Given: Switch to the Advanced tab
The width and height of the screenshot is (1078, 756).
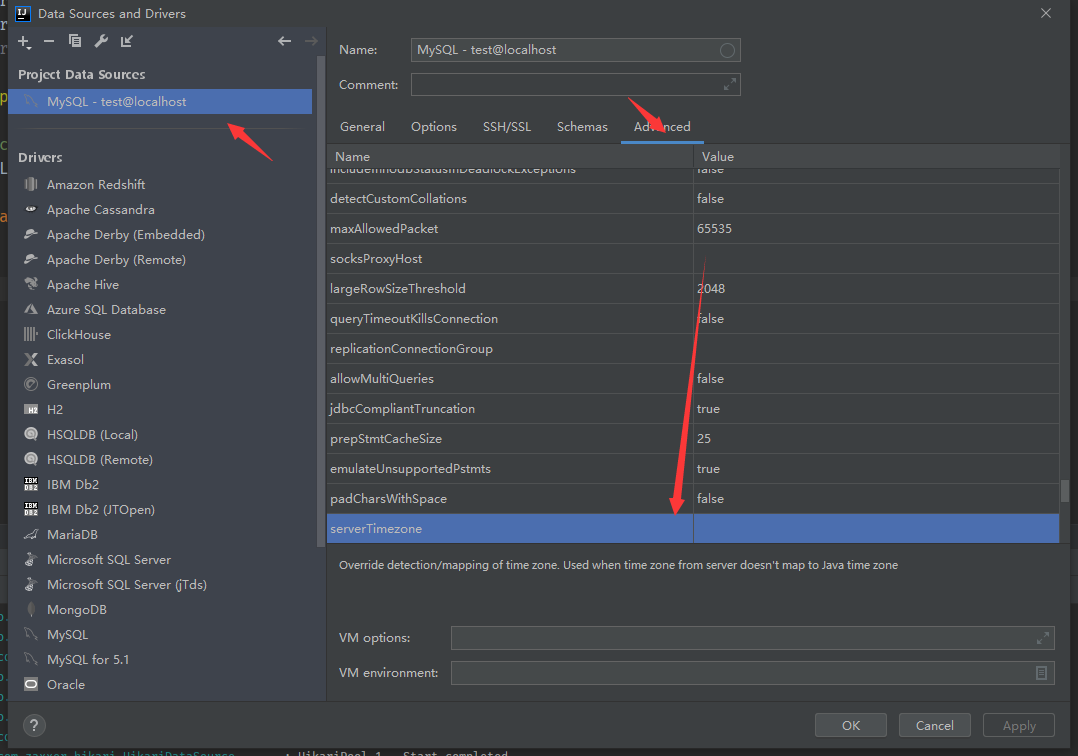Looking at the screenshot, I should (662, 127).
